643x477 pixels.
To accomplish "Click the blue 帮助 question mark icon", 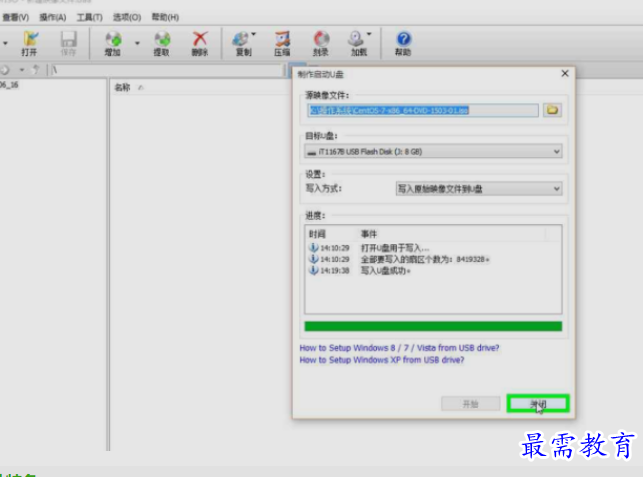I will tap(403, 43).
